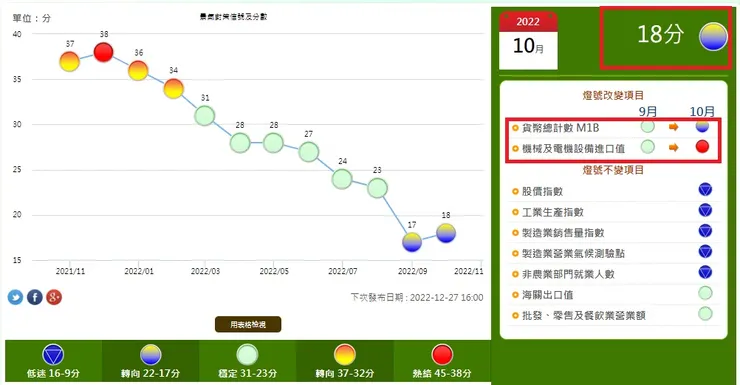The height and width of the screenshot is (385, 740).
Task: Click the 2022/11 axis label
Action: [x=469, y=271]
